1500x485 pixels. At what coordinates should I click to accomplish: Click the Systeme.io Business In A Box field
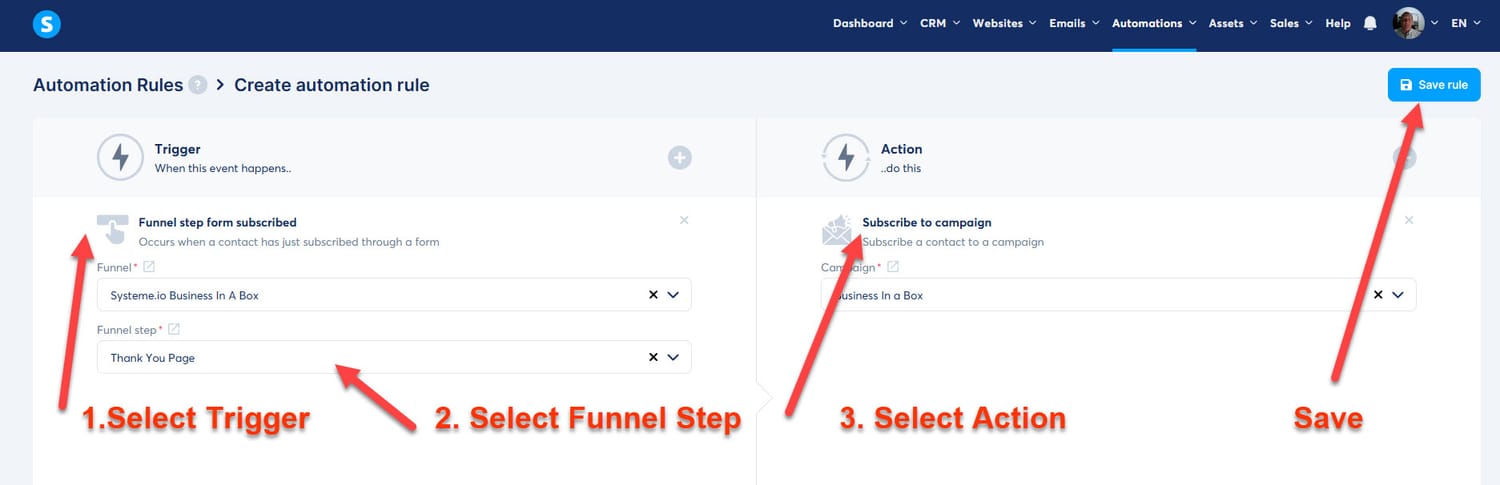pyautogui.click(x=394, y=295)
